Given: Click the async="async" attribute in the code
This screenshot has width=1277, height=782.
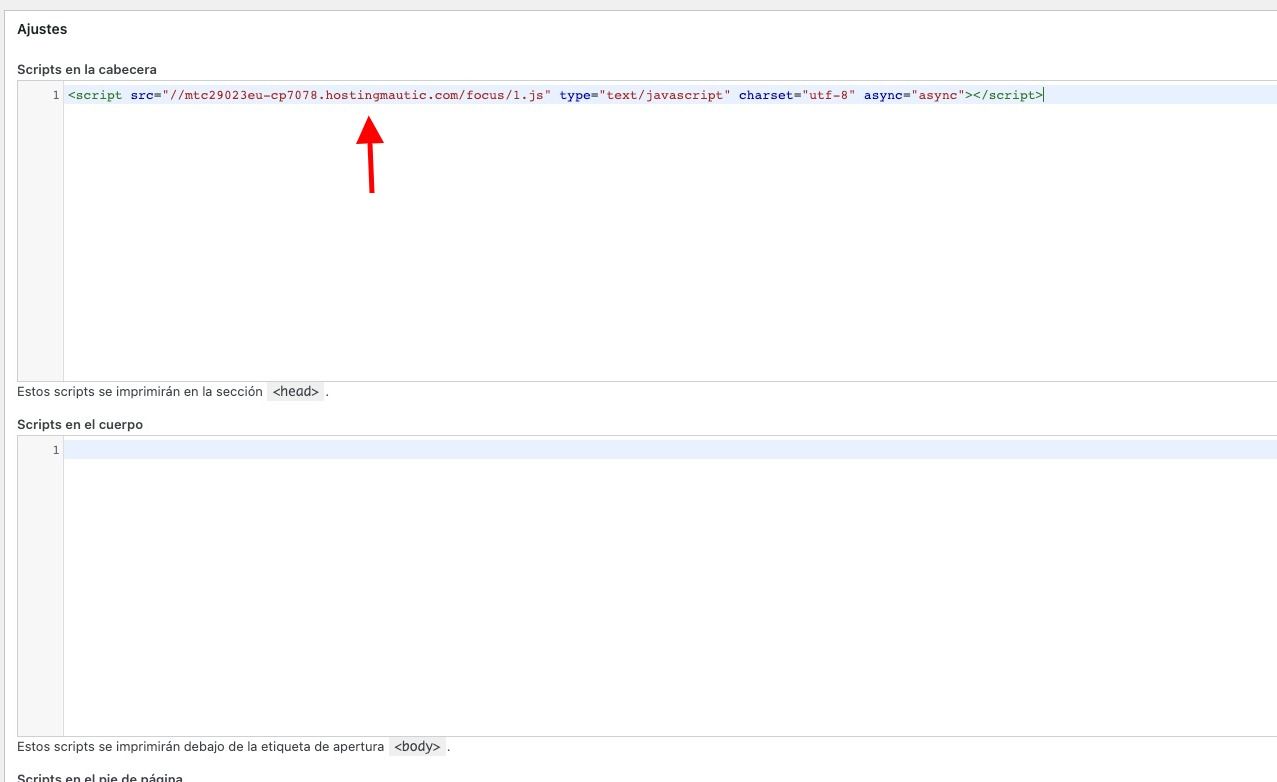Looking at the screenshot, I should [x=914, y=95].
